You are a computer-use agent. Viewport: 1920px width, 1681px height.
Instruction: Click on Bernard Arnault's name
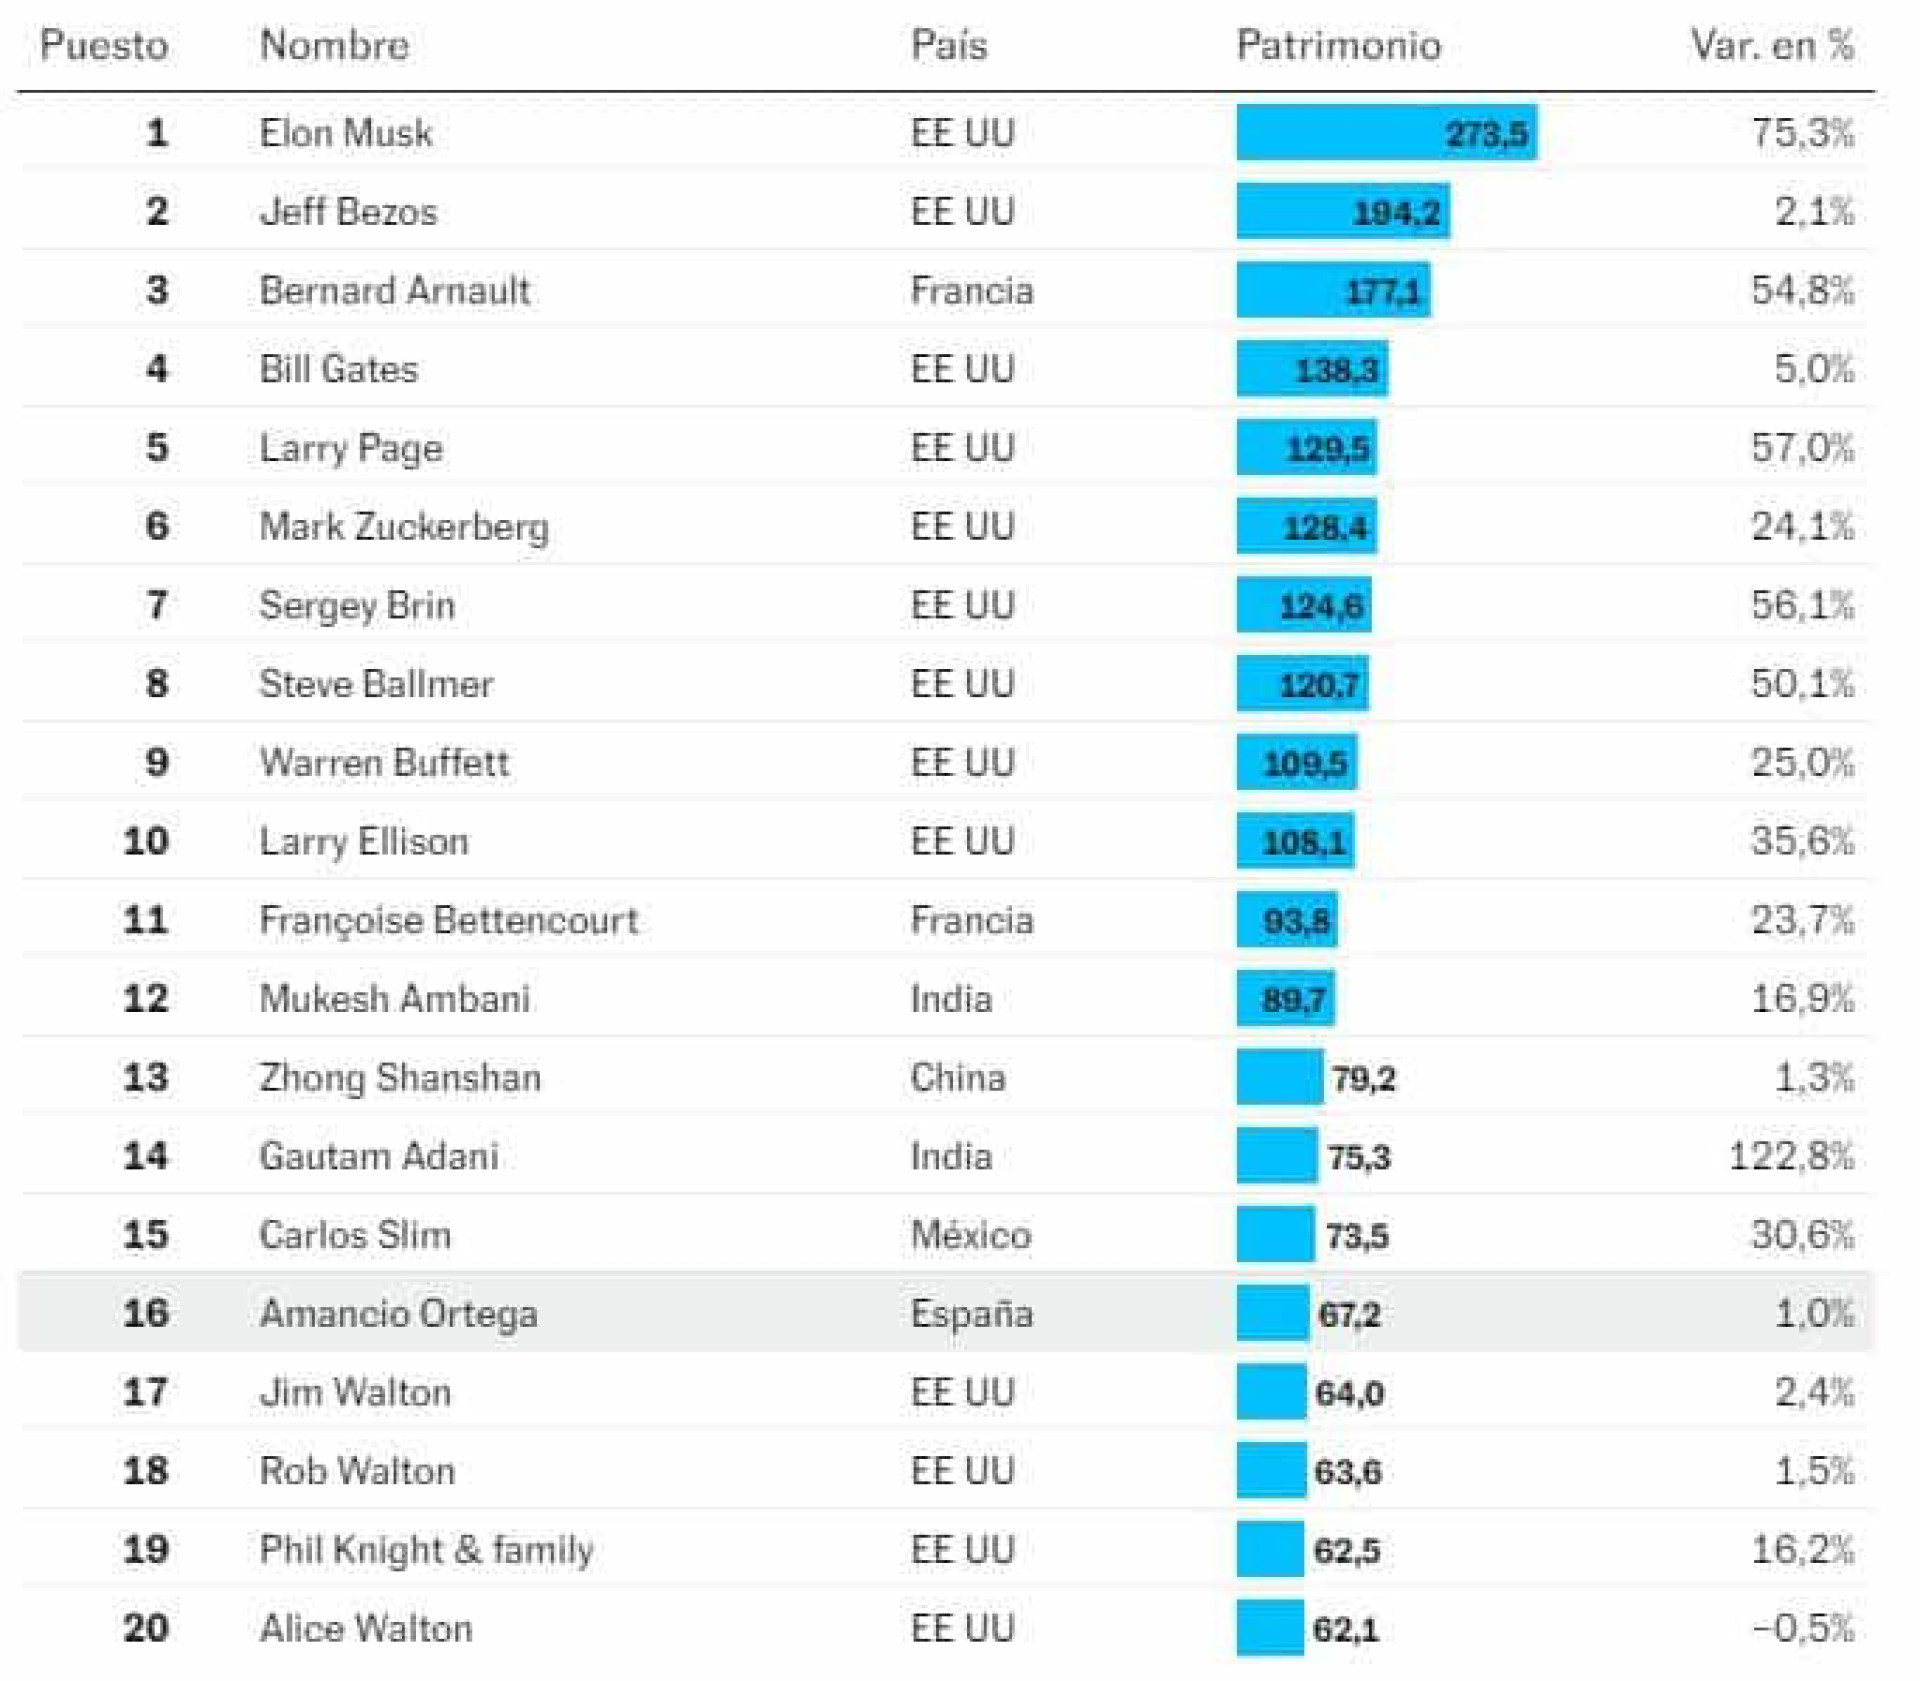[394, 291]
